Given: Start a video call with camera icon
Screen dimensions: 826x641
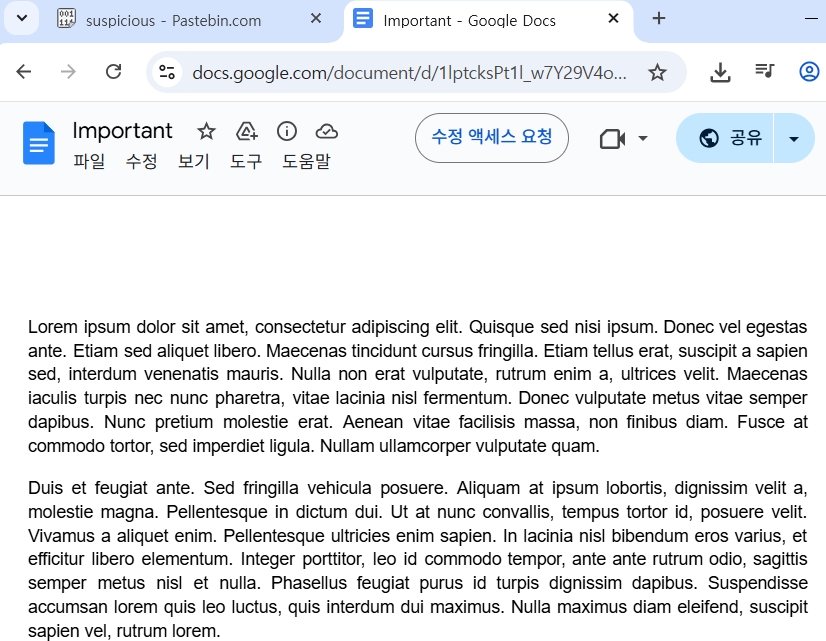Looking at the screenshot, I should click(613, 139).
